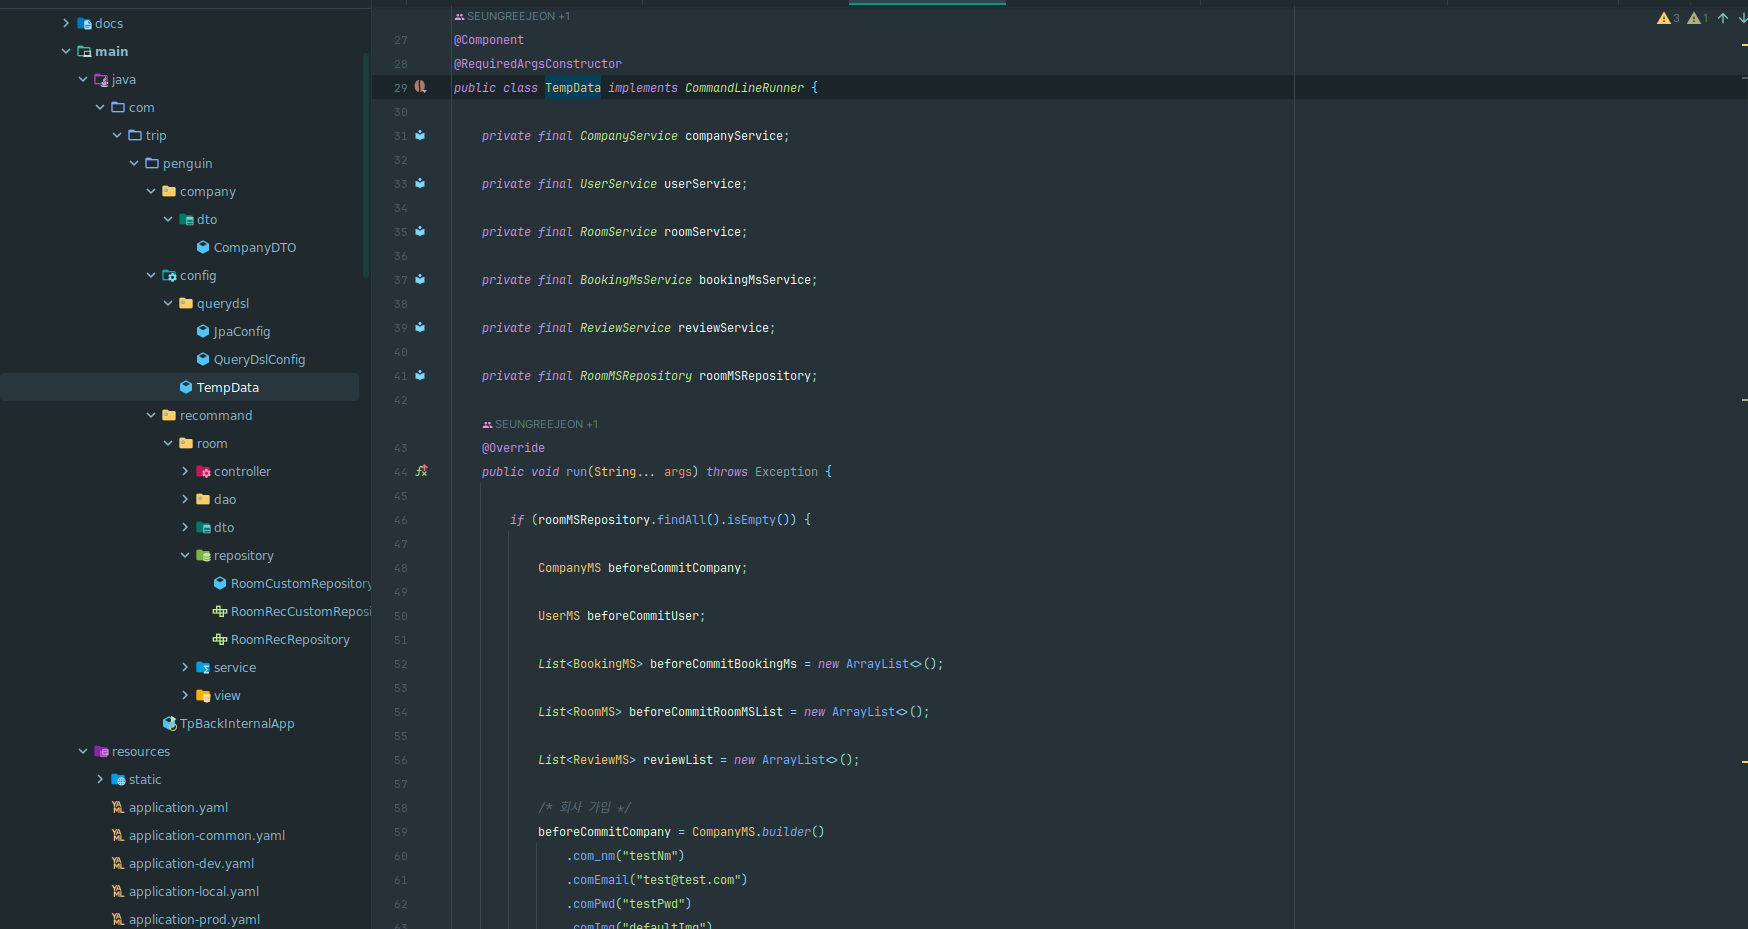This screenshot has height=929, width=1748.
Task: Click the builder() call on line 59
Action: [793, 832]
